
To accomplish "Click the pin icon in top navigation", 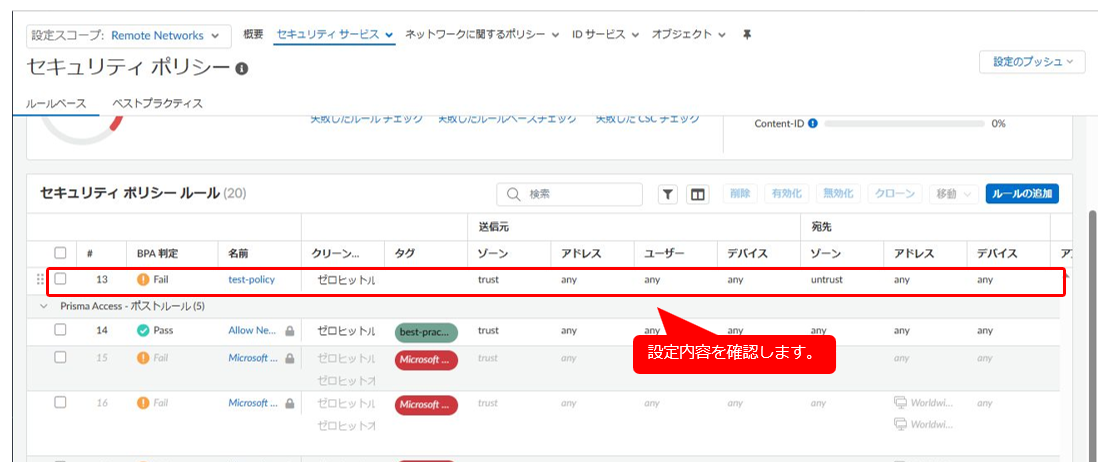I will pos(746,34).
